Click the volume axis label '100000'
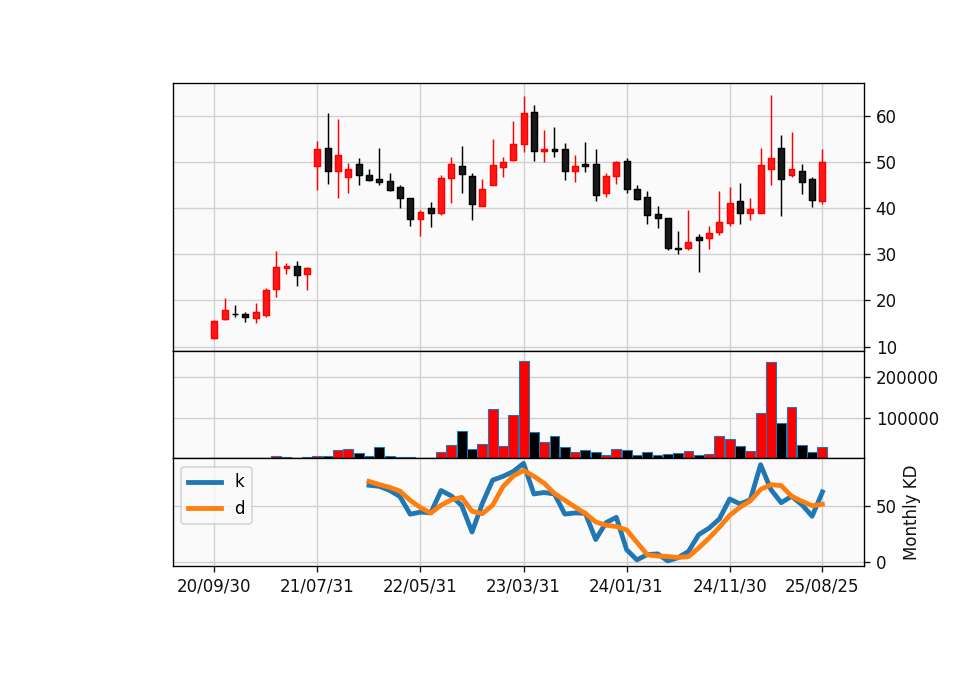The image size is (960, 690). tap(907, 419)
